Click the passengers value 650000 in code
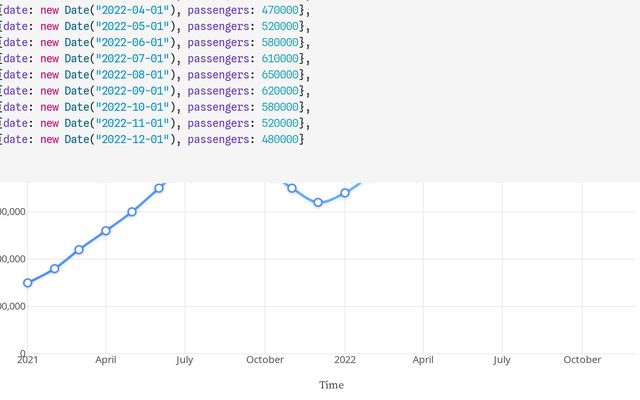The height and width of the screenshot is (400, 640). tap(280, 74)
